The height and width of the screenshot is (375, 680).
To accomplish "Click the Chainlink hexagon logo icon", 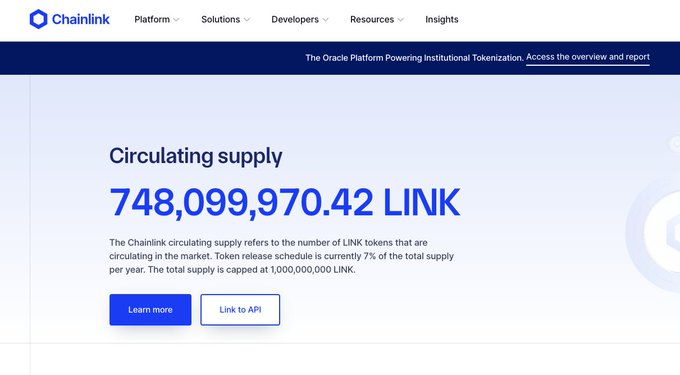I will pos(38,19).
